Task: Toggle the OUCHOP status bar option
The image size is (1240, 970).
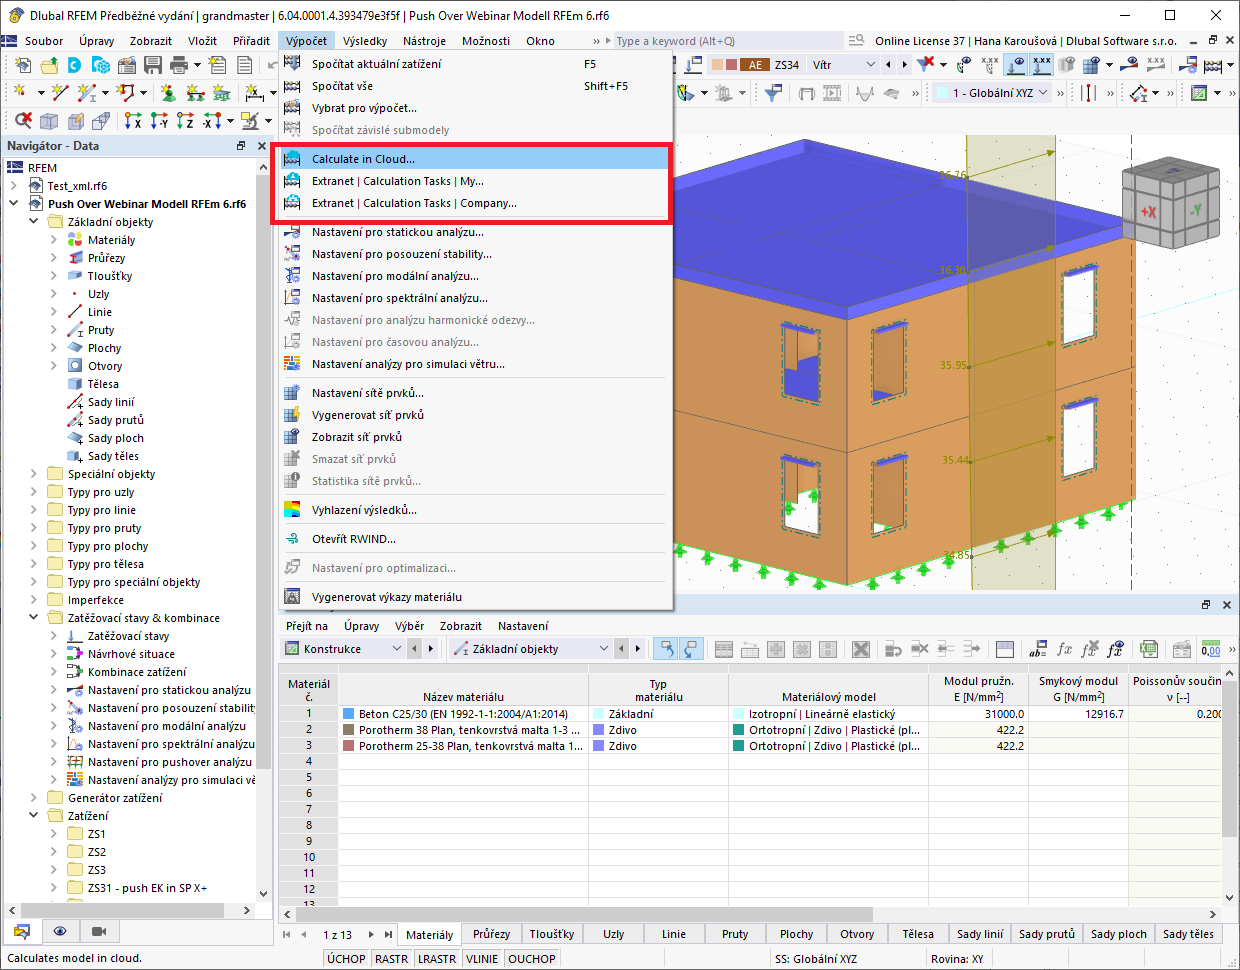Action: [x=531, y=958]
